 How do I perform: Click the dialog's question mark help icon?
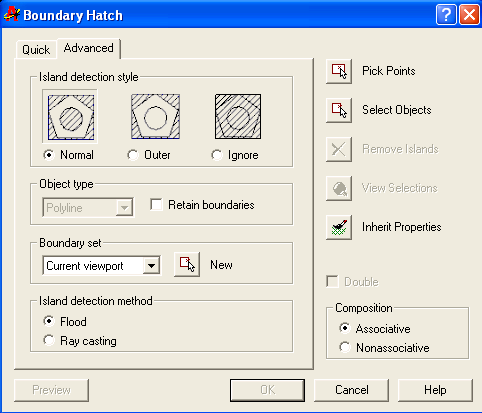click(446, 15)
